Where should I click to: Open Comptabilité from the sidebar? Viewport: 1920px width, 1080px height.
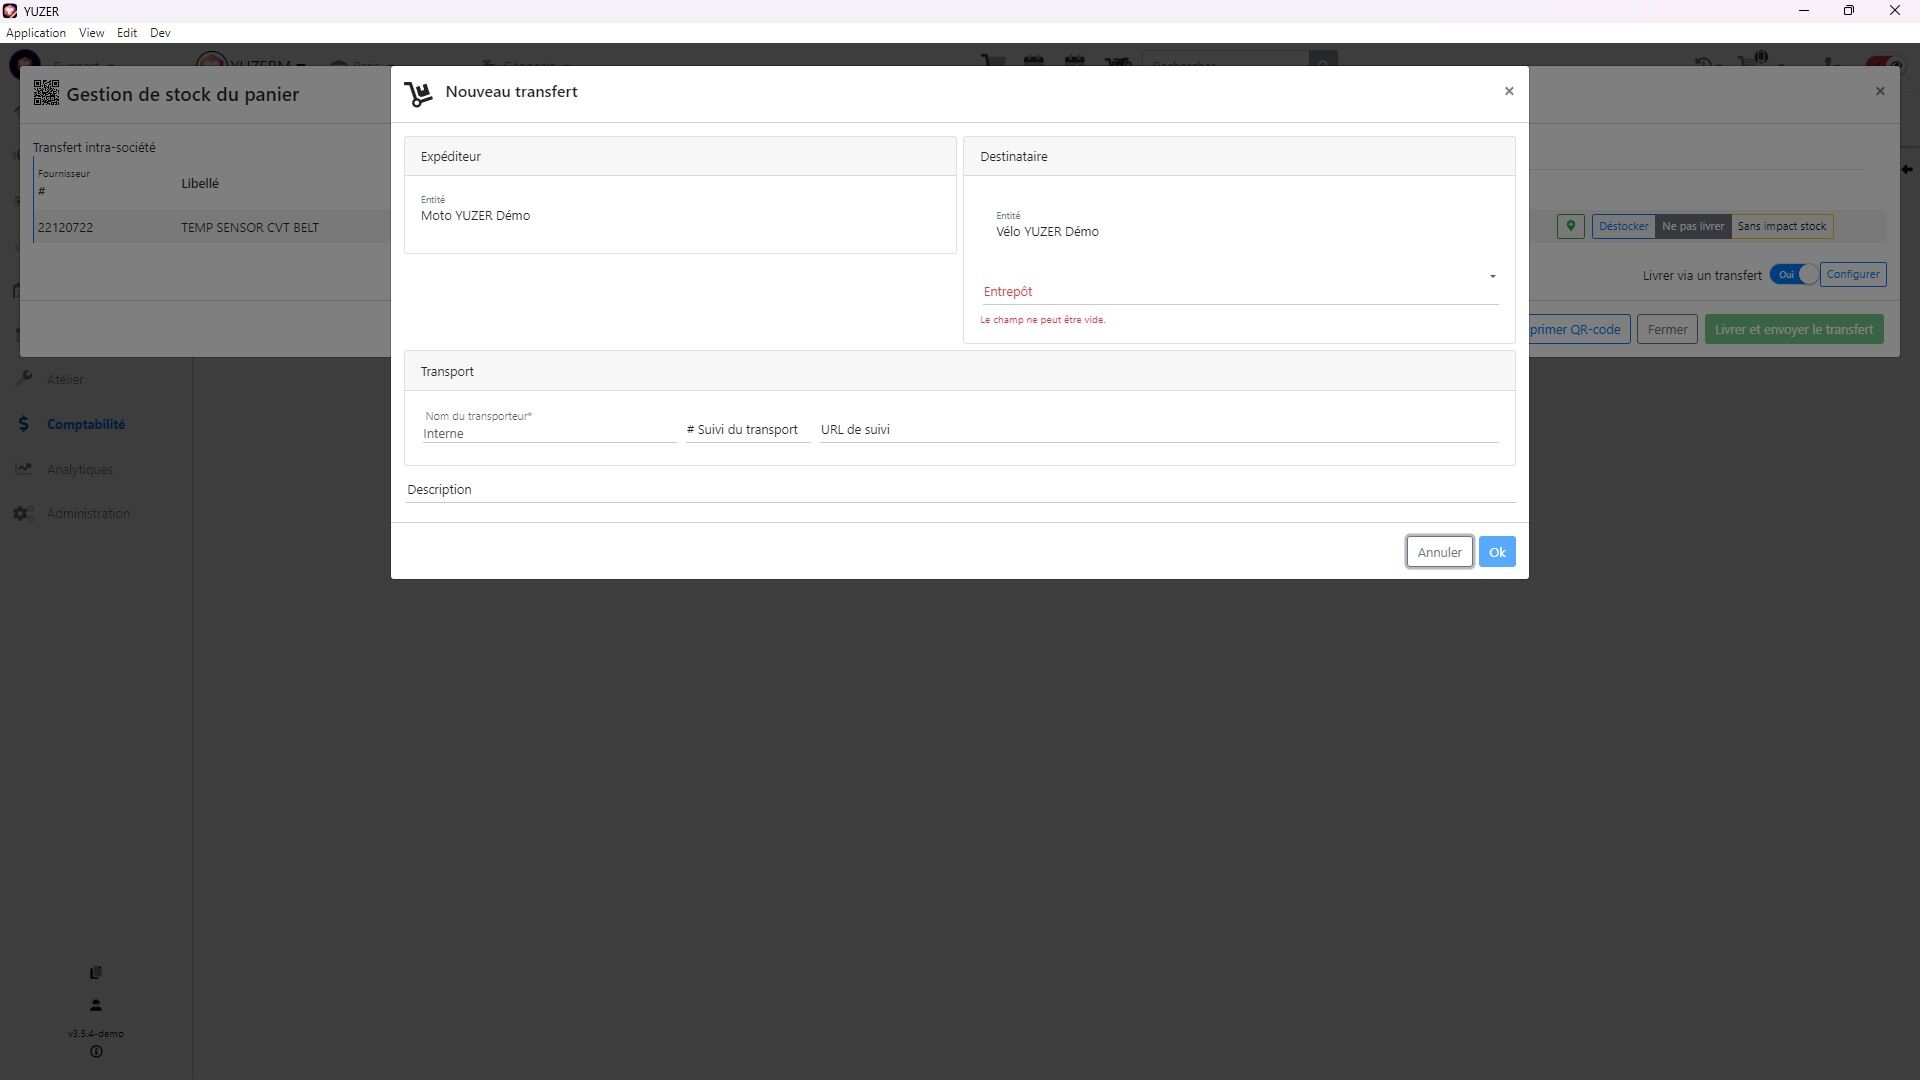point(85,424)
